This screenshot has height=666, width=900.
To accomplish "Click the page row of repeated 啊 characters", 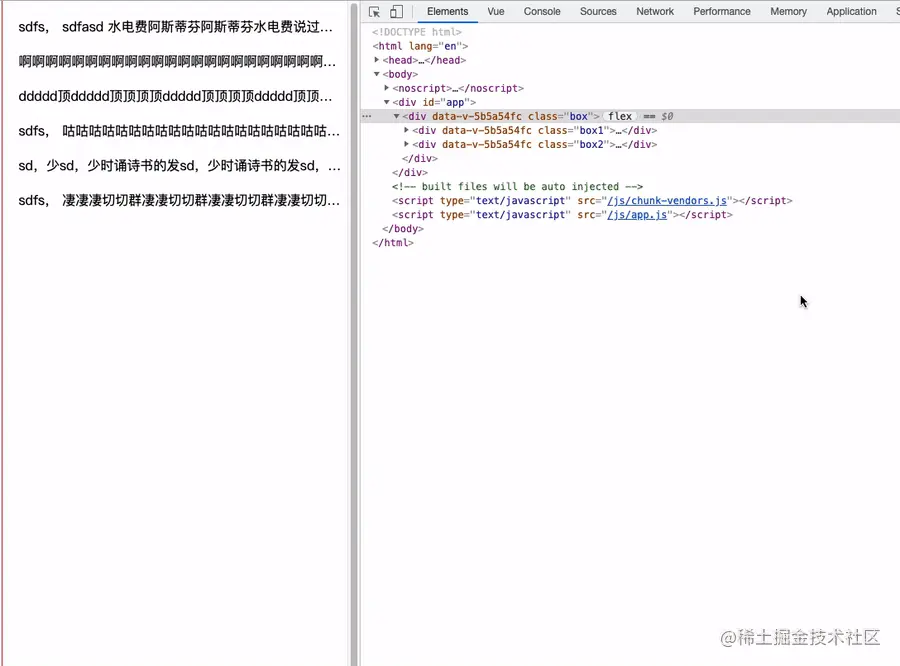I will click(x=177, y=61).
